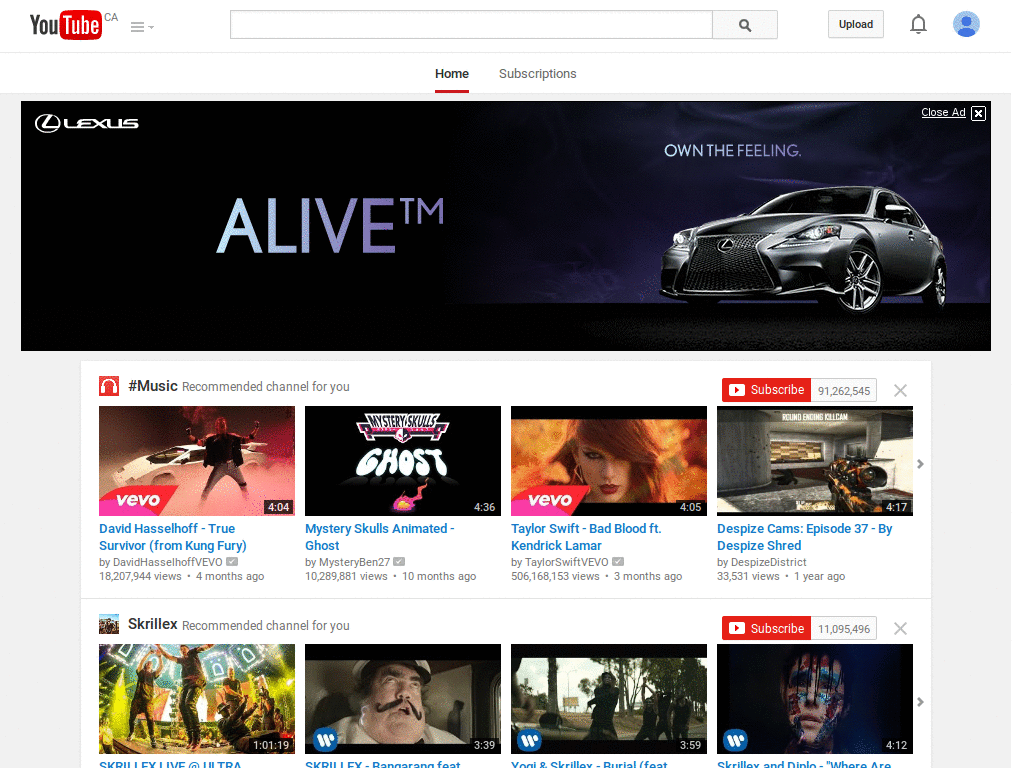
Task: Open Skrillex Live @ Ultra thumbnail
Action: point(197,699)
